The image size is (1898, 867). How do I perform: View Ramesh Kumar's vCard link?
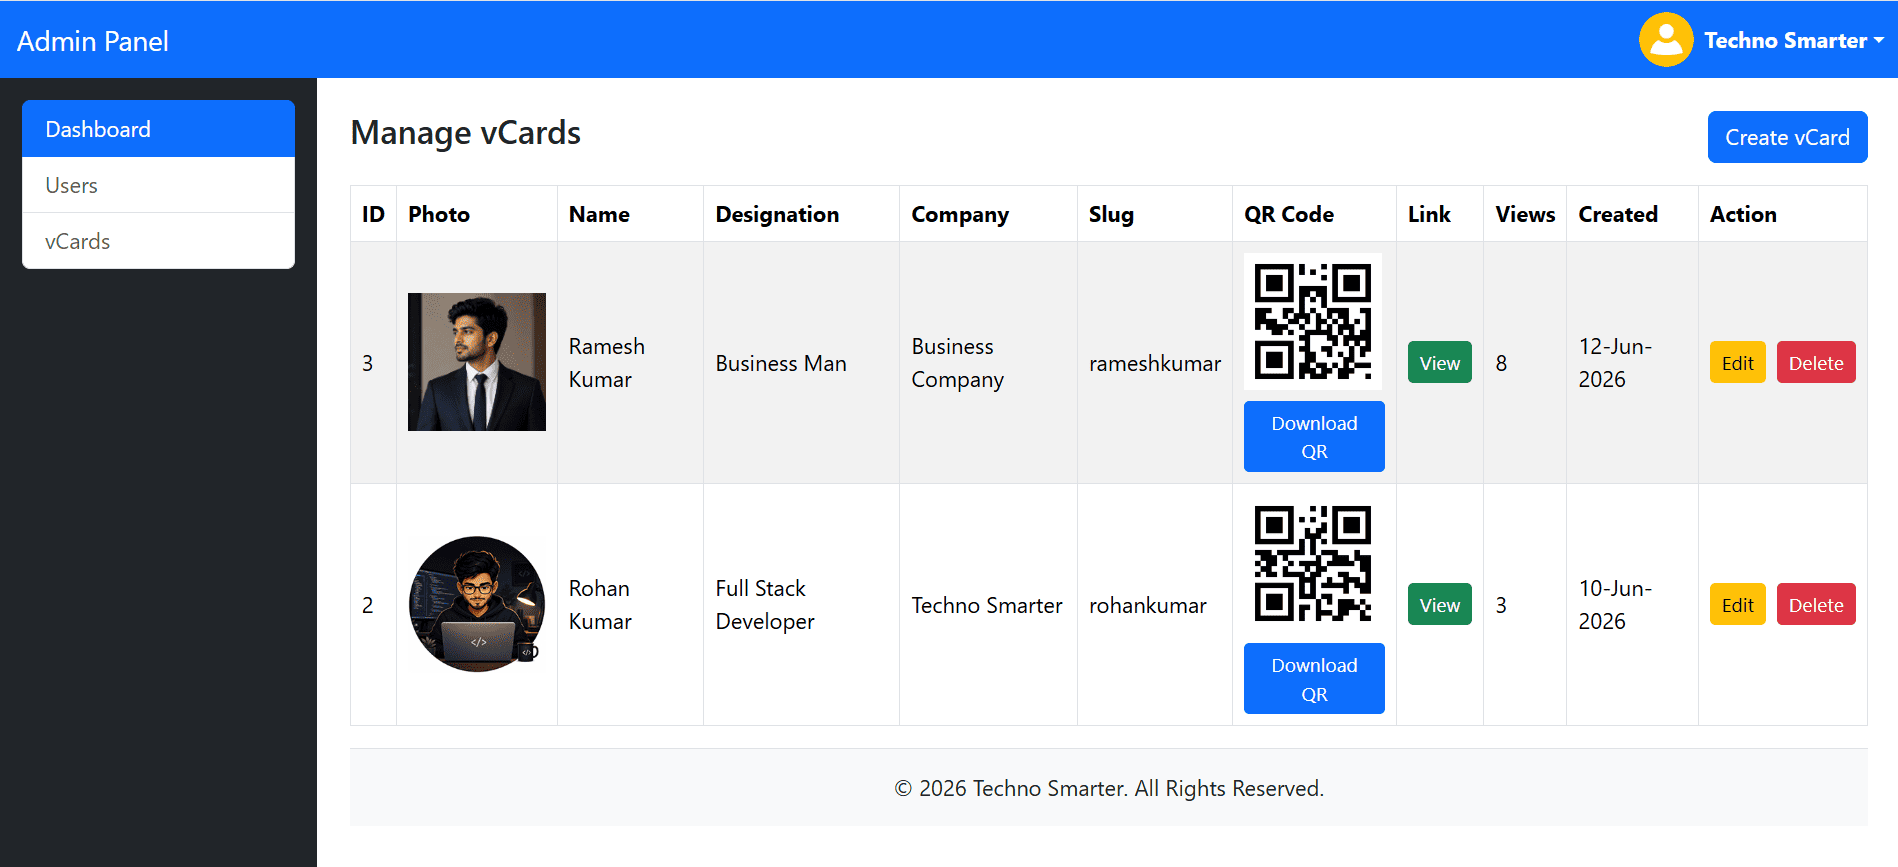[x=1440, y=362]
